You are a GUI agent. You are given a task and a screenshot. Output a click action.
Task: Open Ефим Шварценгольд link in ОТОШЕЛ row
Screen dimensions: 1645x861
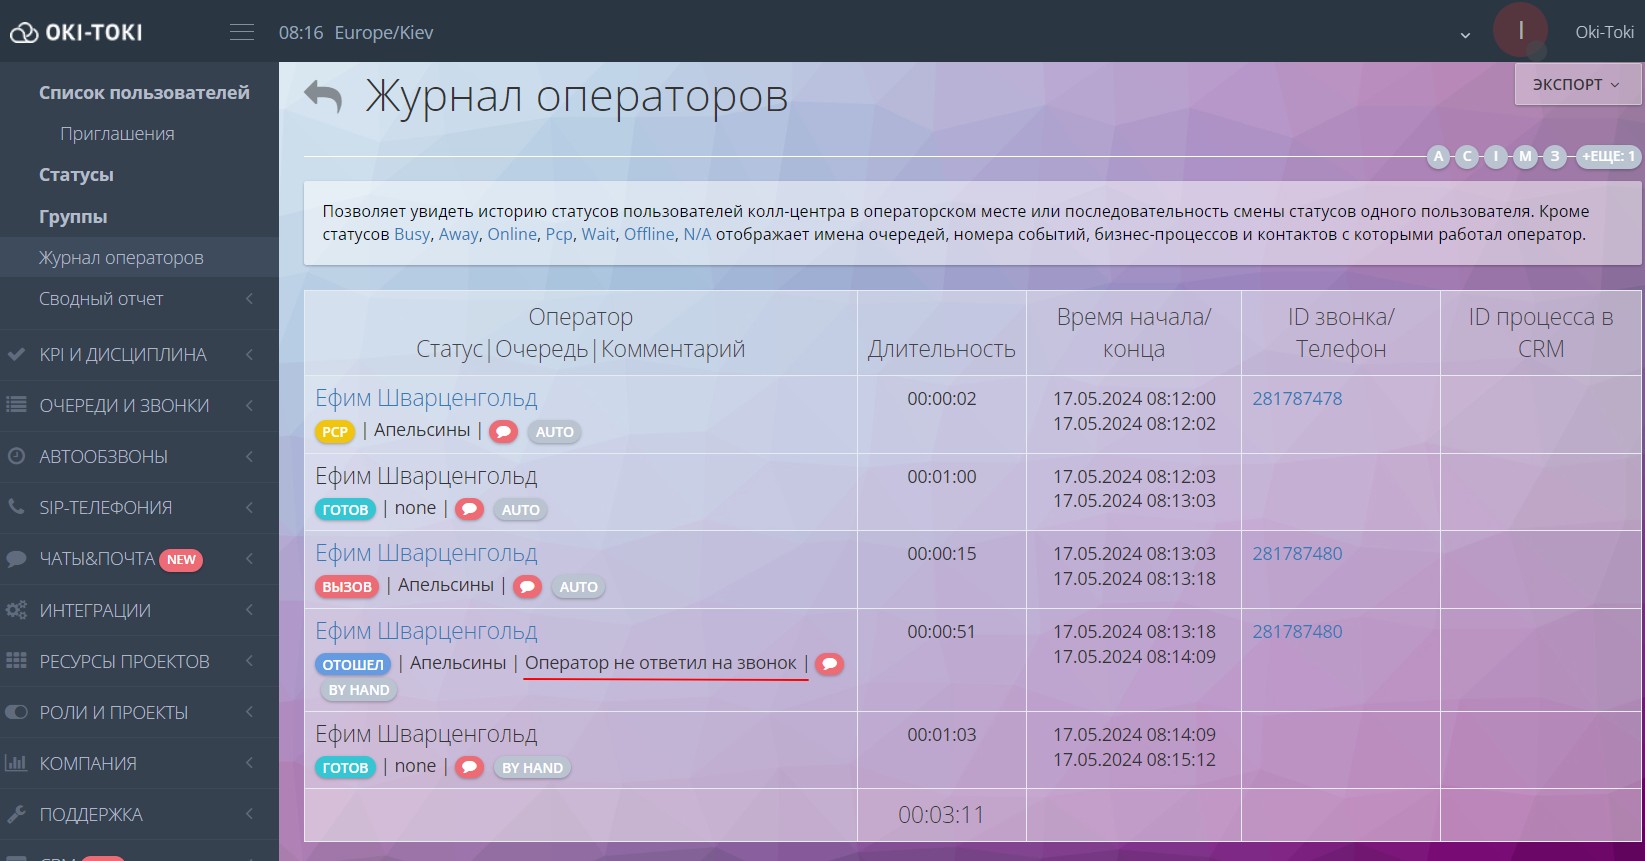[426, 631]
